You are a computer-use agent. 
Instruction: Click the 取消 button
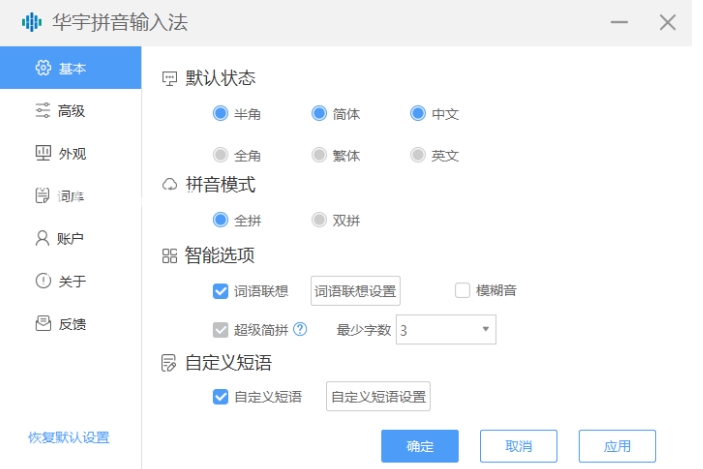[518, 446]
